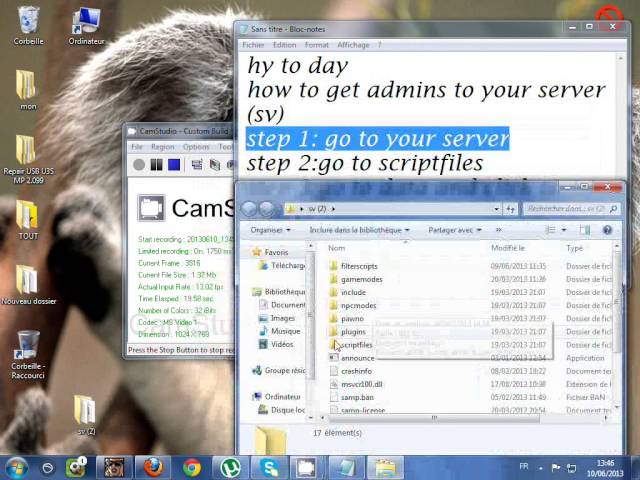Open Ordinateur desktop icon

(x=86, y=25)
